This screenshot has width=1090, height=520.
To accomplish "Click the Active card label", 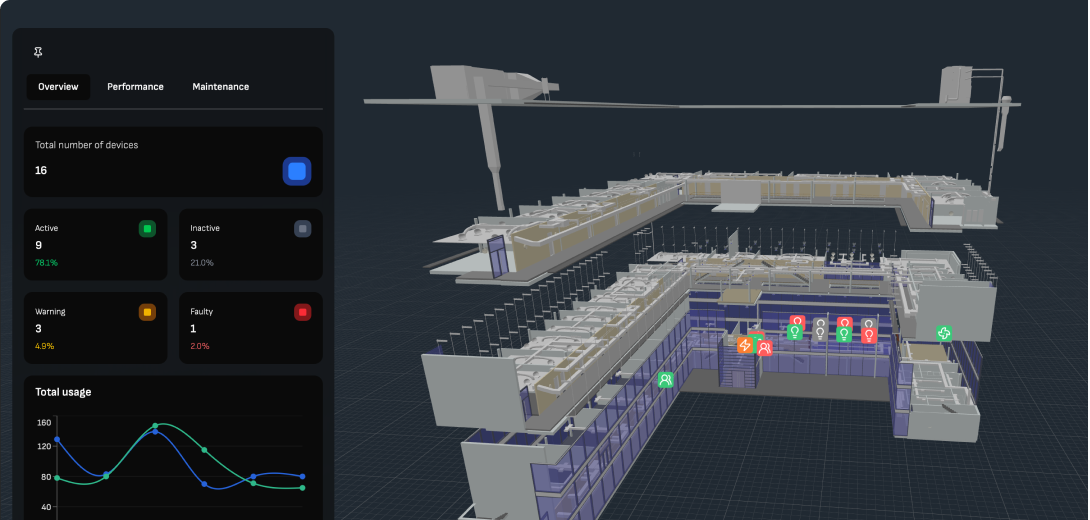I will tap(47, 228).
